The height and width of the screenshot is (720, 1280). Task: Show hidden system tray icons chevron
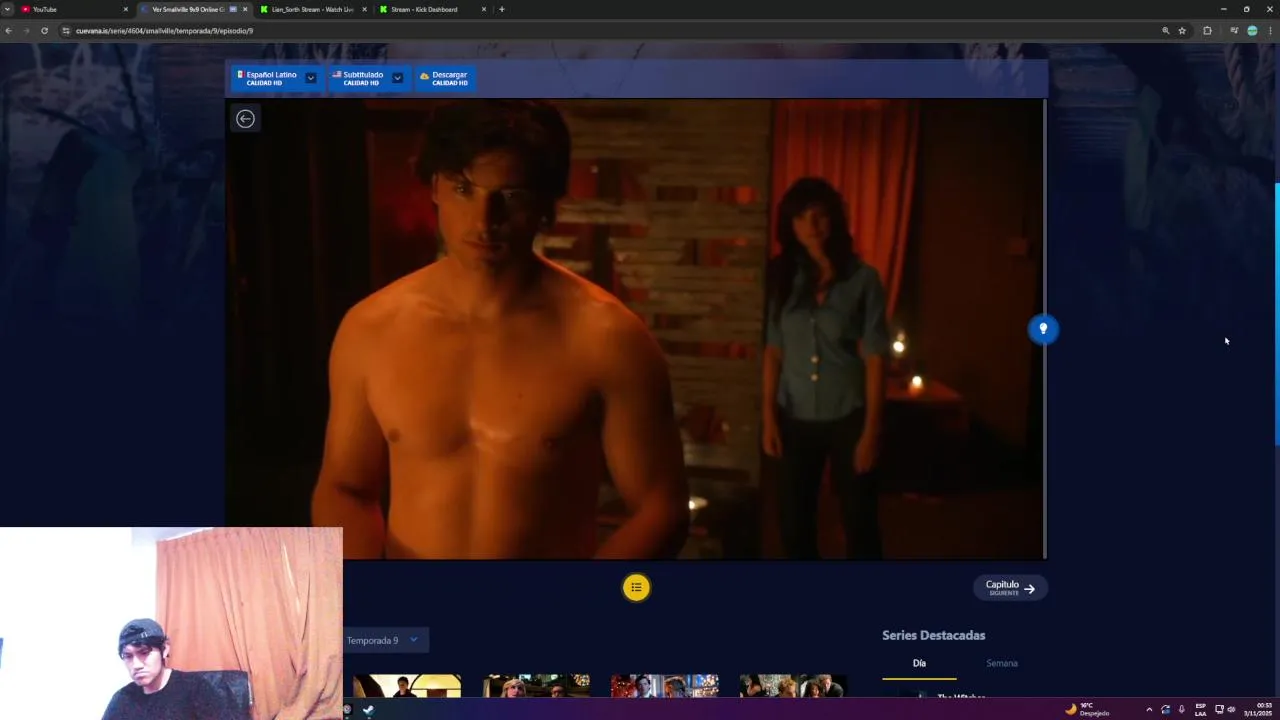click(x=1148, y=709)
